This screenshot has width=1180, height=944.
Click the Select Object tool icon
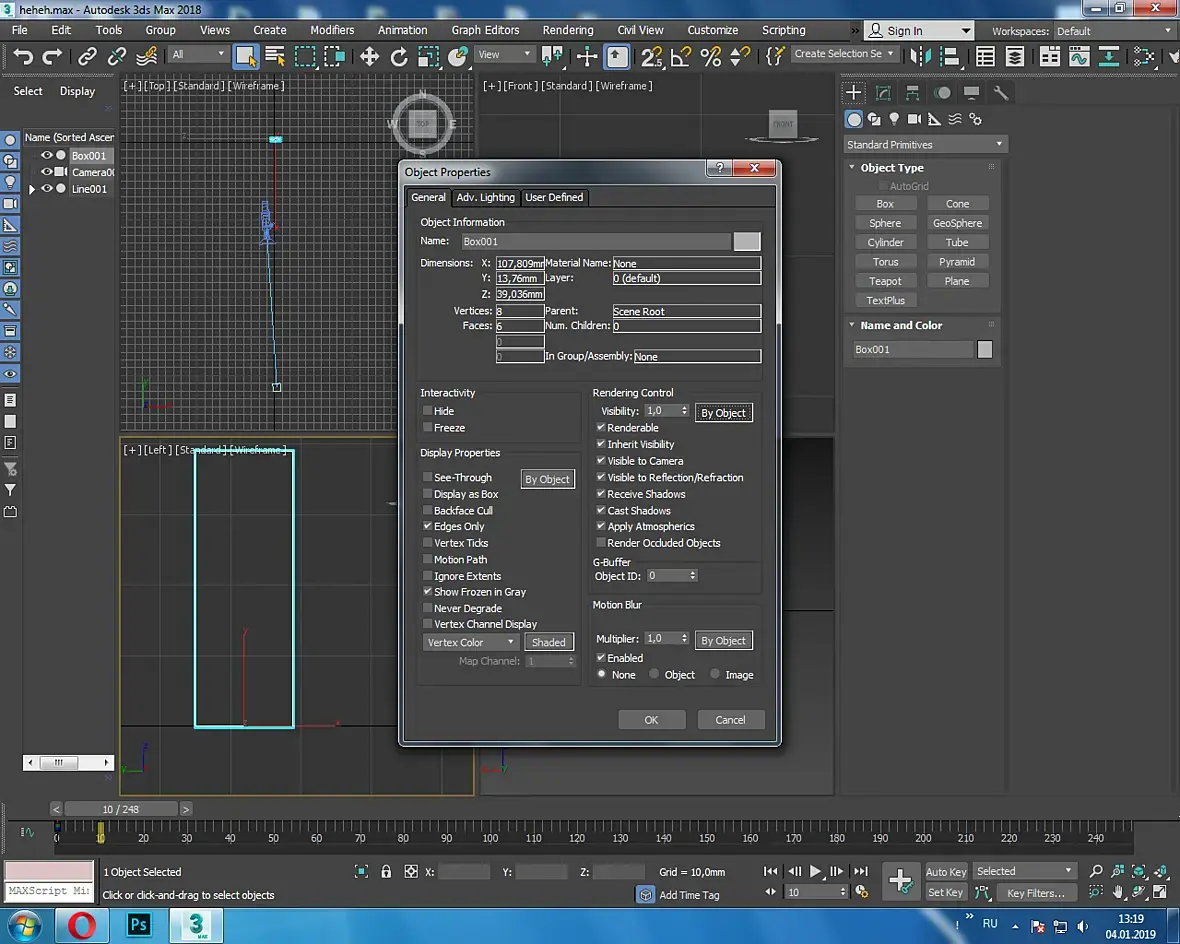point(245,56)
